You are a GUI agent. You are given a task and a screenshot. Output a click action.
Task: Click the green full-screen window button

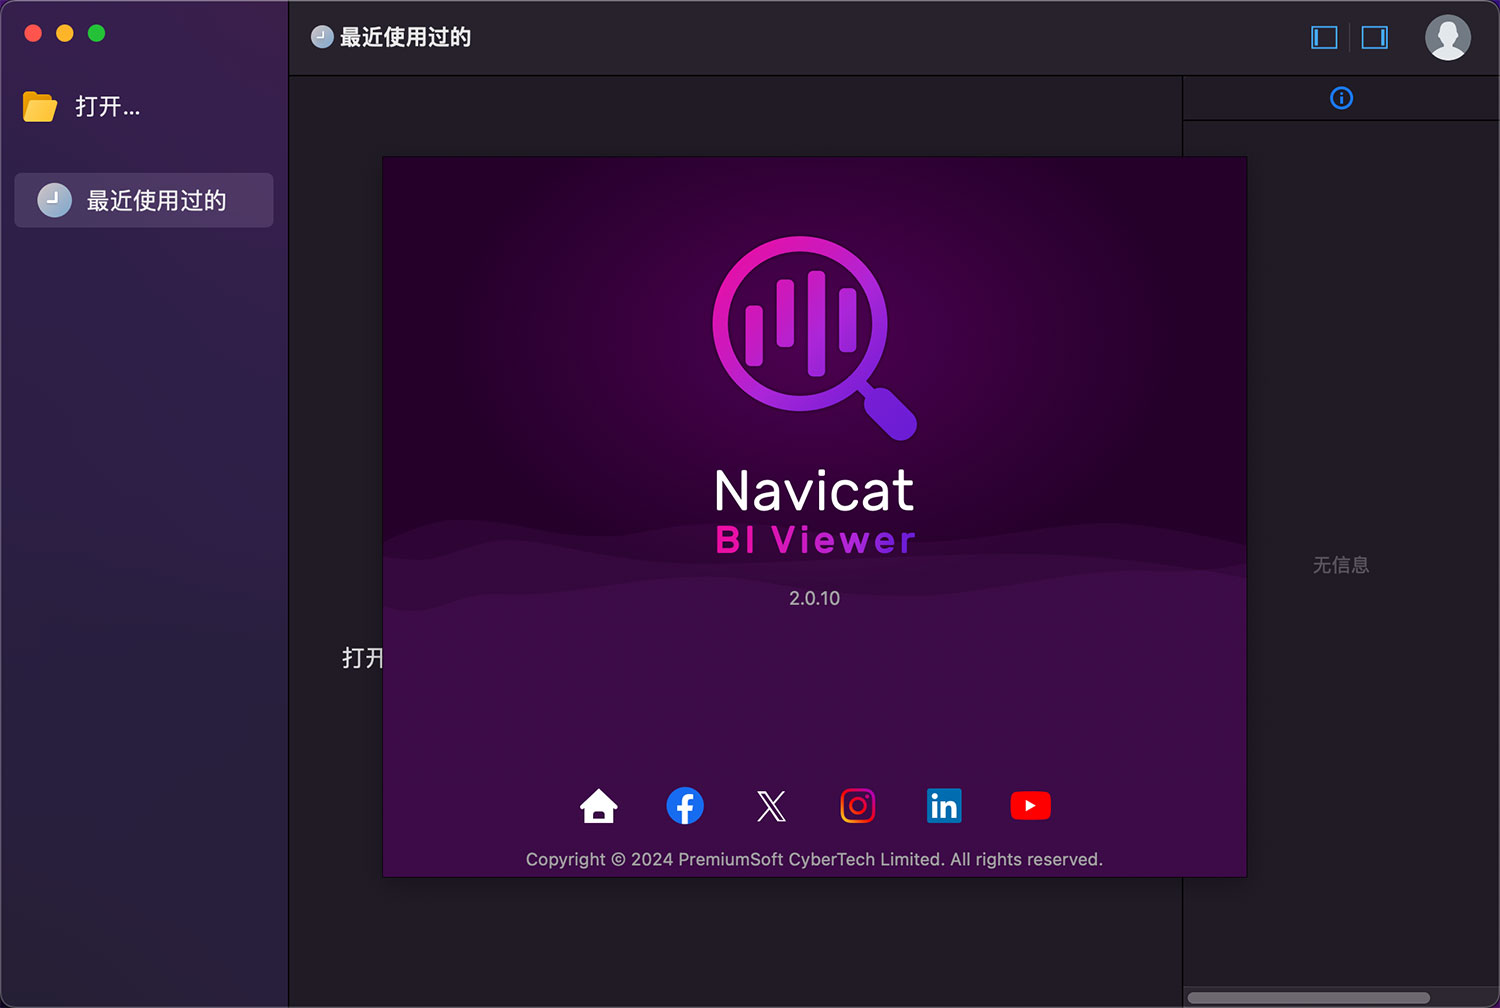(x=97, y=33)
